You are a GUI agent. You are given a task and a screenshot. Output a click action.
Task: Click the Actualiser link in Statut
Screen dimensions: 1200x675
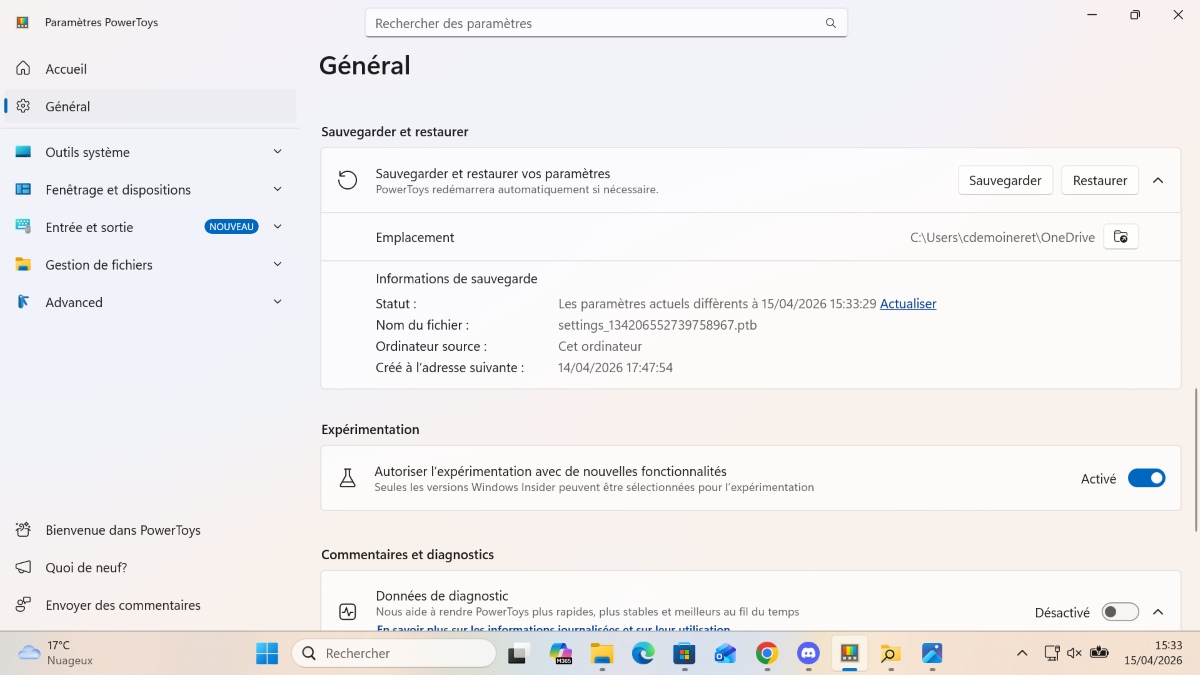tap(908, 304)
